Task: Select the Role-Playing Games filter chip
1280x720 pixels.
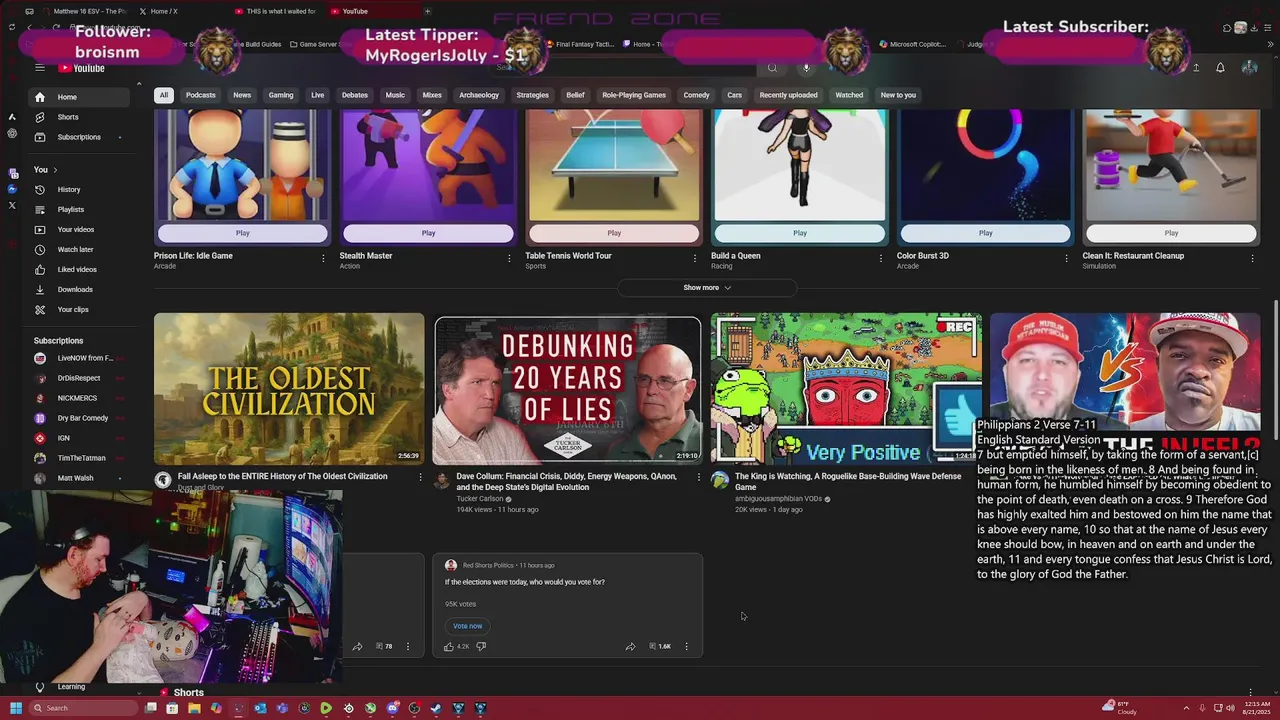Action: pyautogui.click(x=634, y=95)
